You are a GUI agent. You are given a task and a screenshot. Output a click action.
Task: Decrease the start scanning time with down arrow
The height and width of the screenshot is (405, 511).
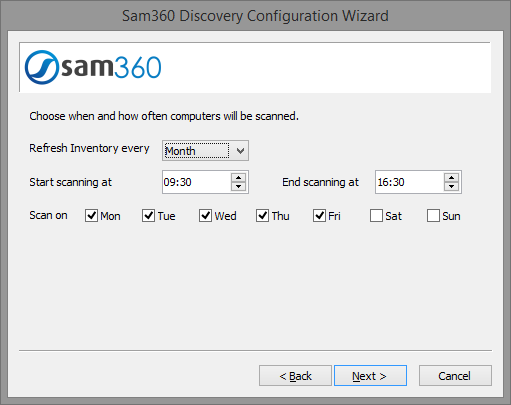tap(238, 186)
